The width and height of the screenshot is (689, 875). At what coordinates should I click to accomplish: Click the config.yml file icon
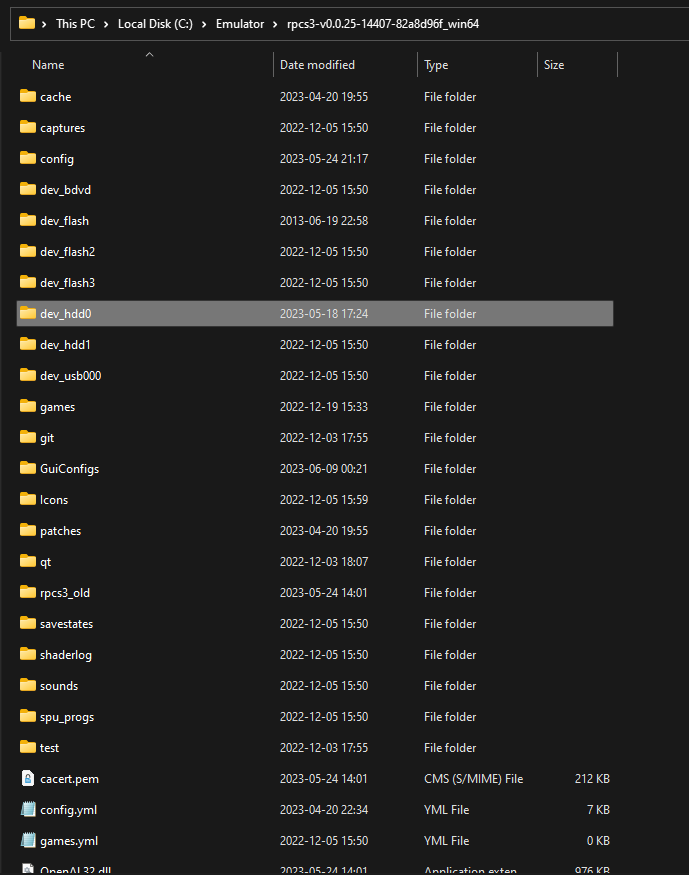[x=27, y=809]
